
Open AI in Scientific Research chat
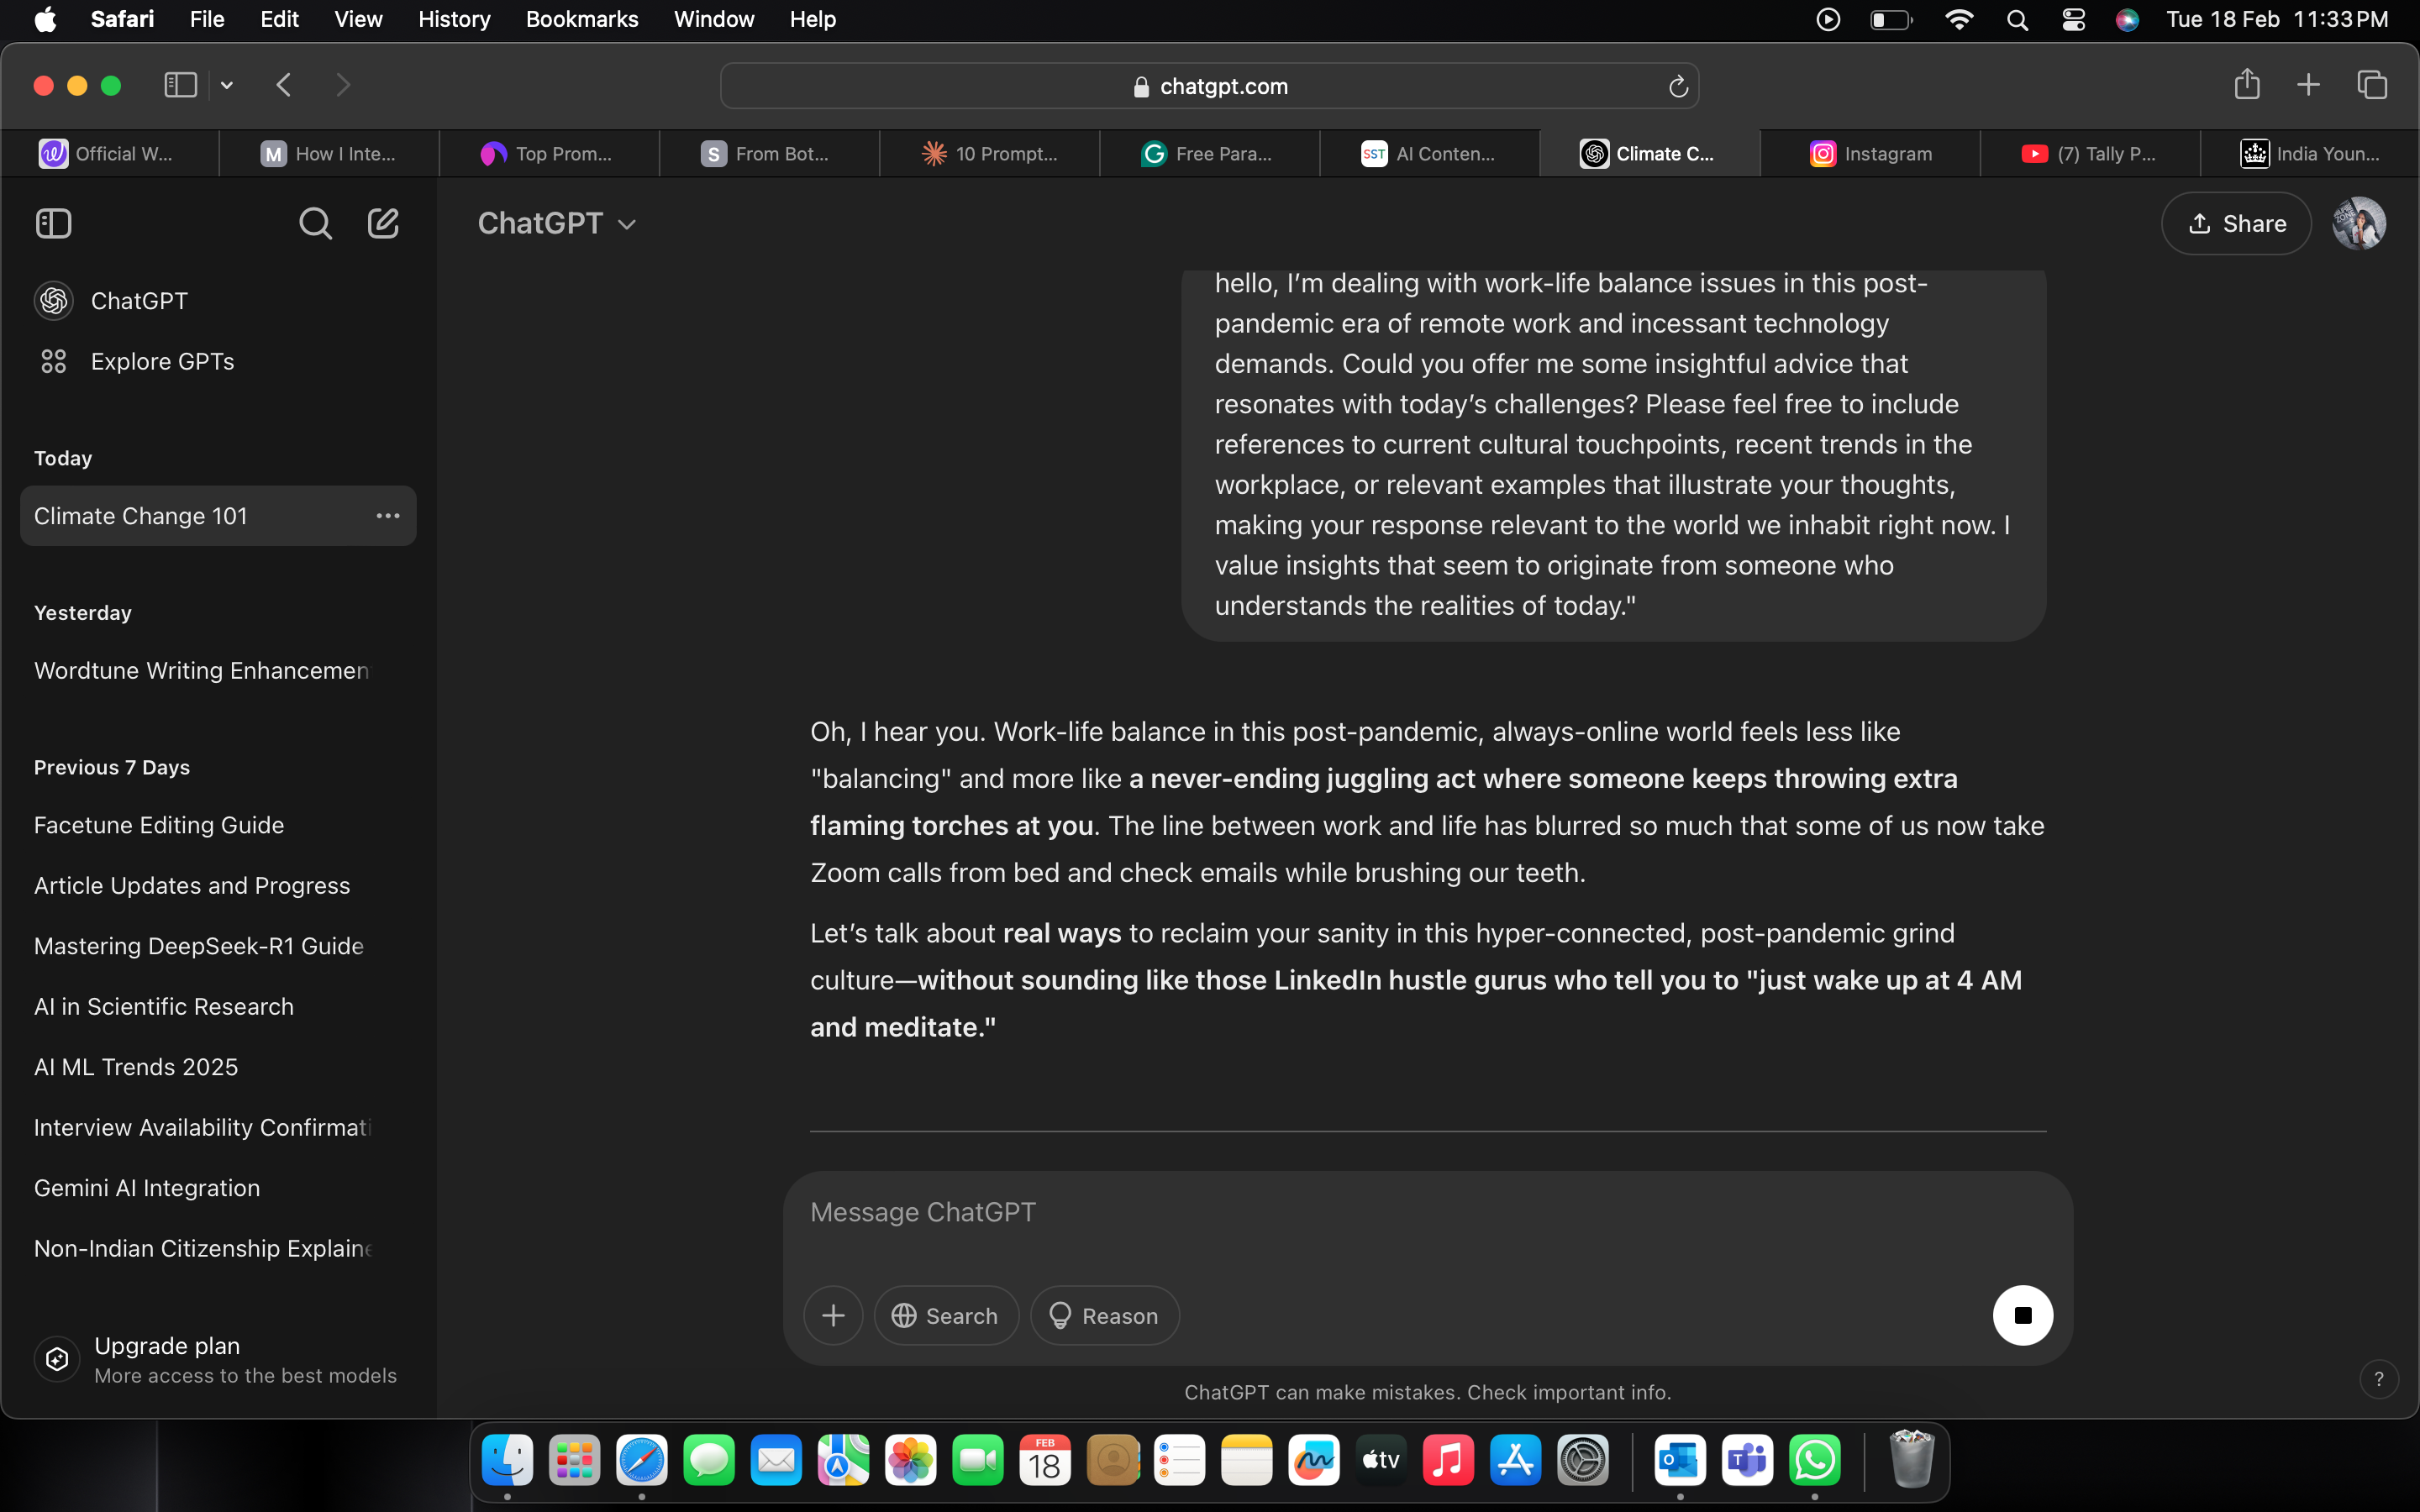pyautogui.click(x=218, y=1007)
